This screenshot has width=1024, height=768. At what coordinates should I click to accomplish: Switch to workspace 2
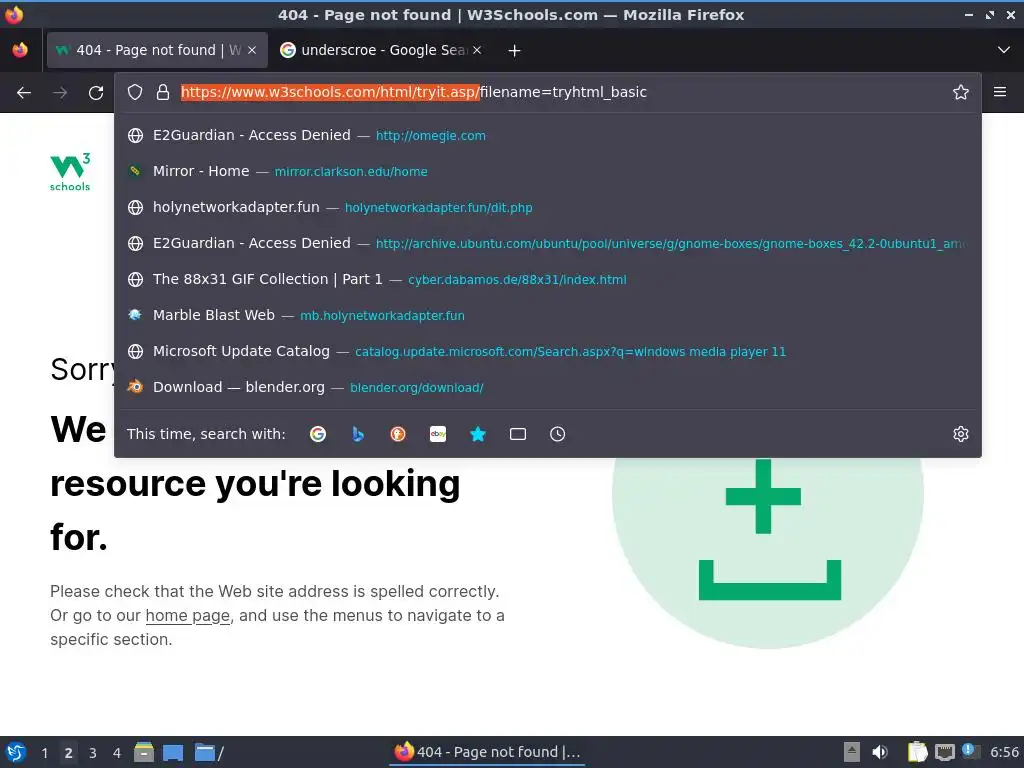[69, 753]
